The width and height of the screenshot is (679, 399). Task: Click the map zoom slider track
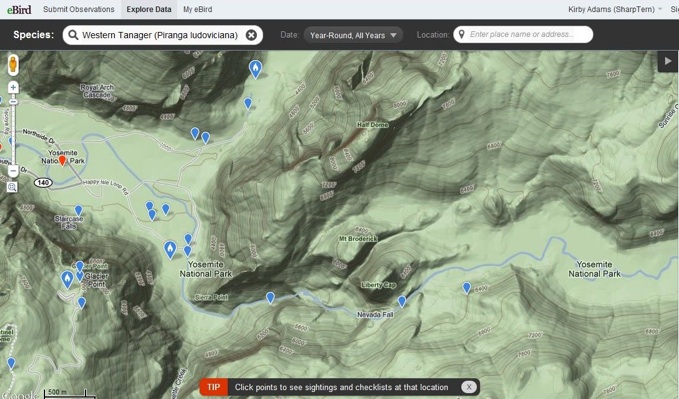pyautogui.click(x=13, y=130)
